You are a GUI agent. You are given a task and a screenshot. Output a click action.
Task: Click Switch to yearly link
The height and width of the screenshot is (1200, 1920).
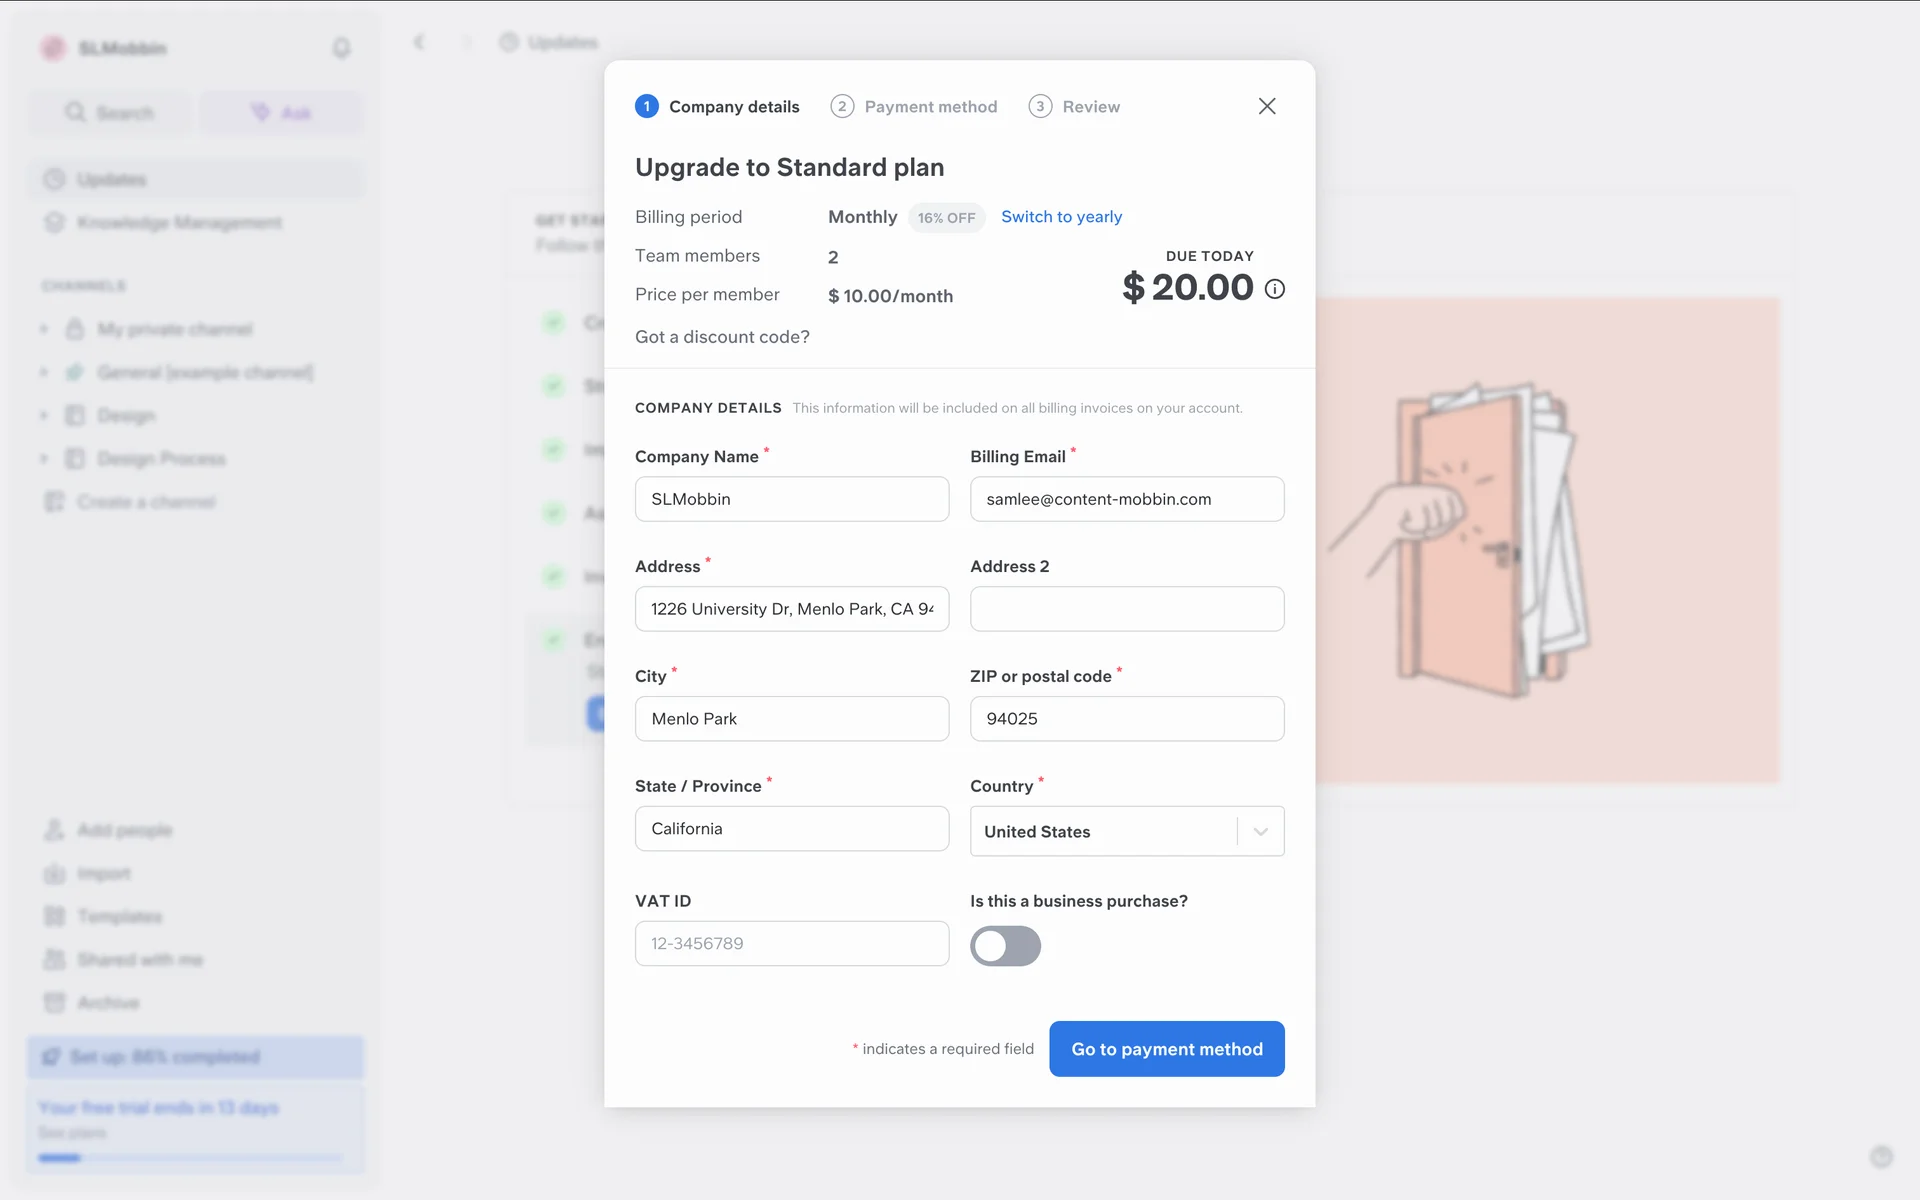1061,217
